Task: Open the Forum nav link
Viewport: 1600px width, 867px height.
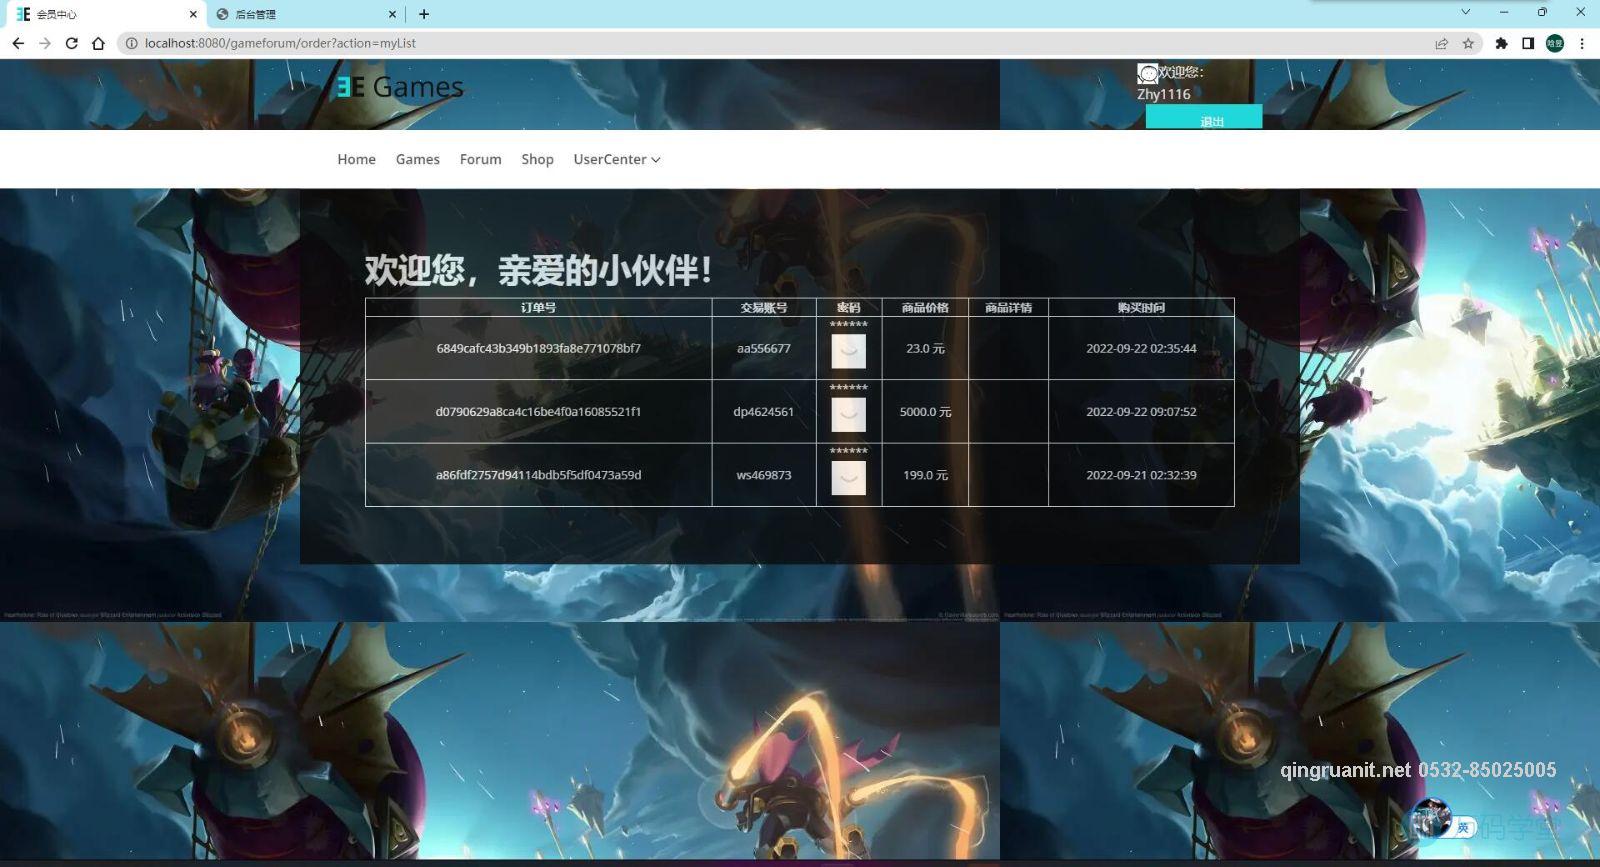Action: [x=480, y=159]
